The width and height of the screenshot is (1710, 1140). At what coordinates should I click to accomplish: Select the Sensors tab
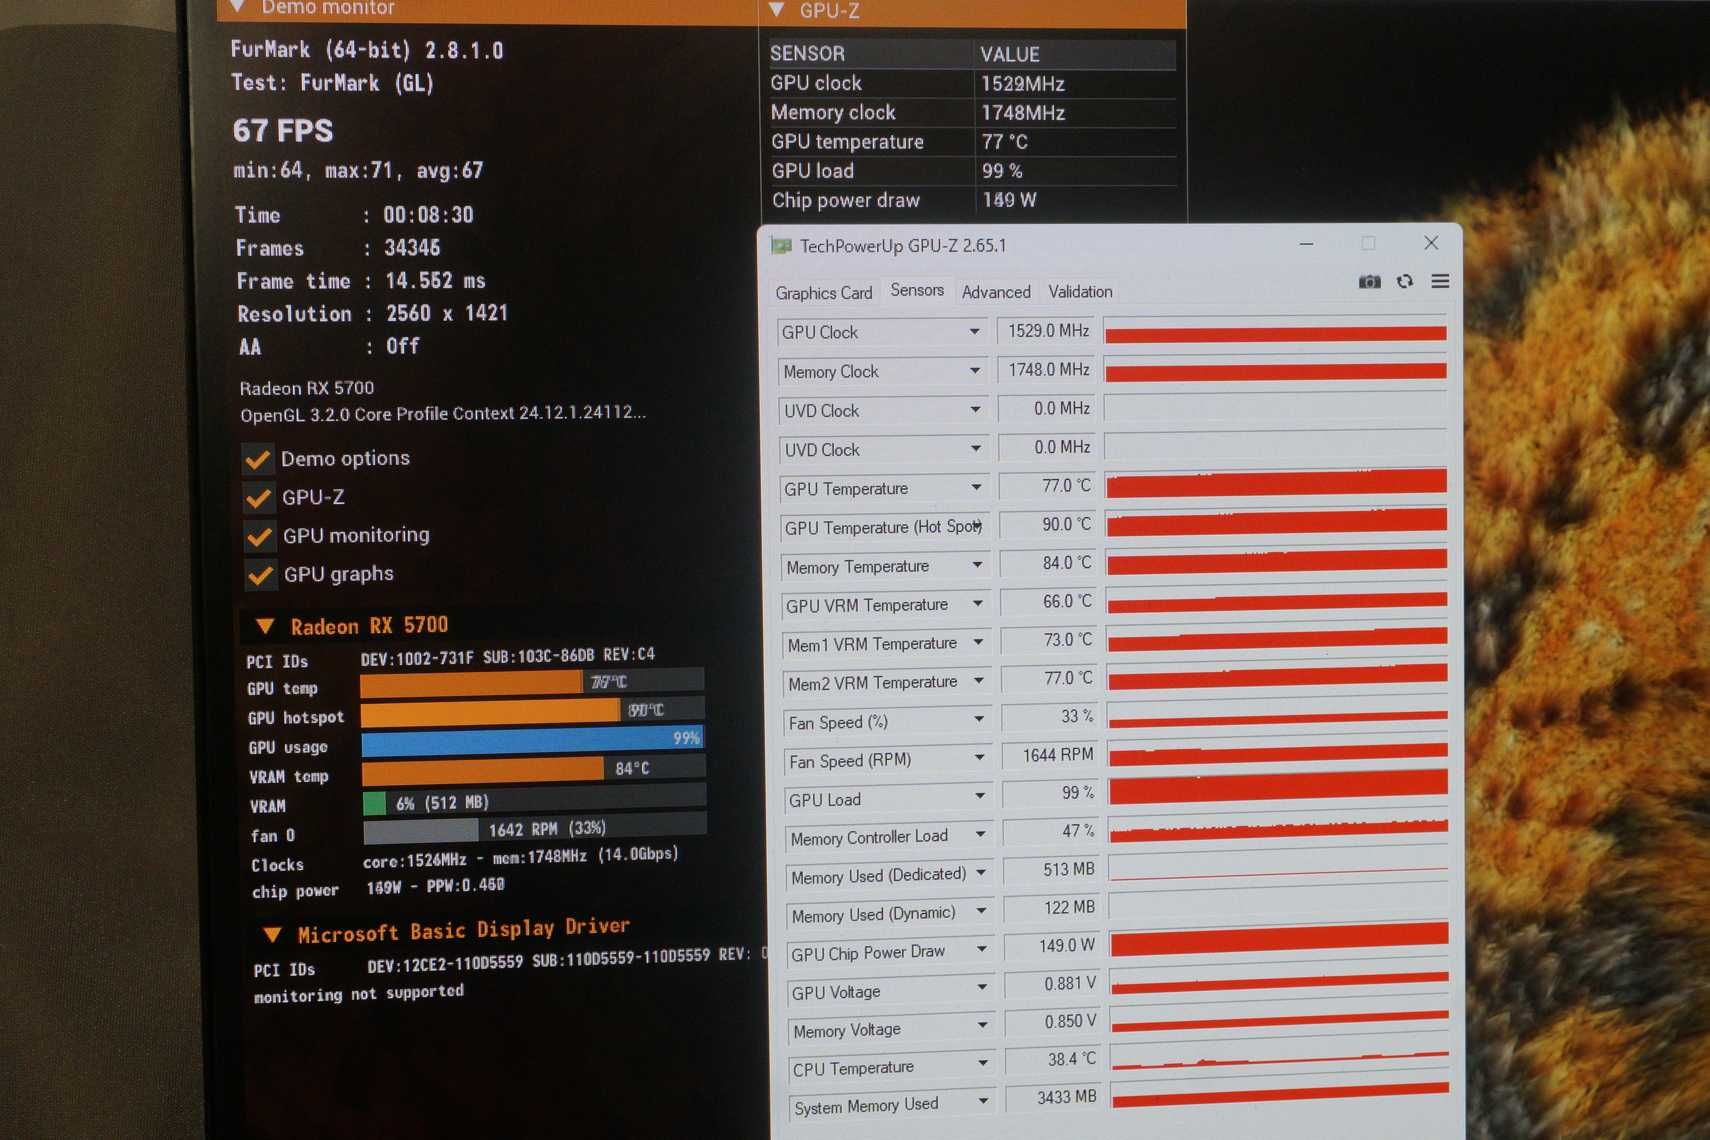(917, 290)
